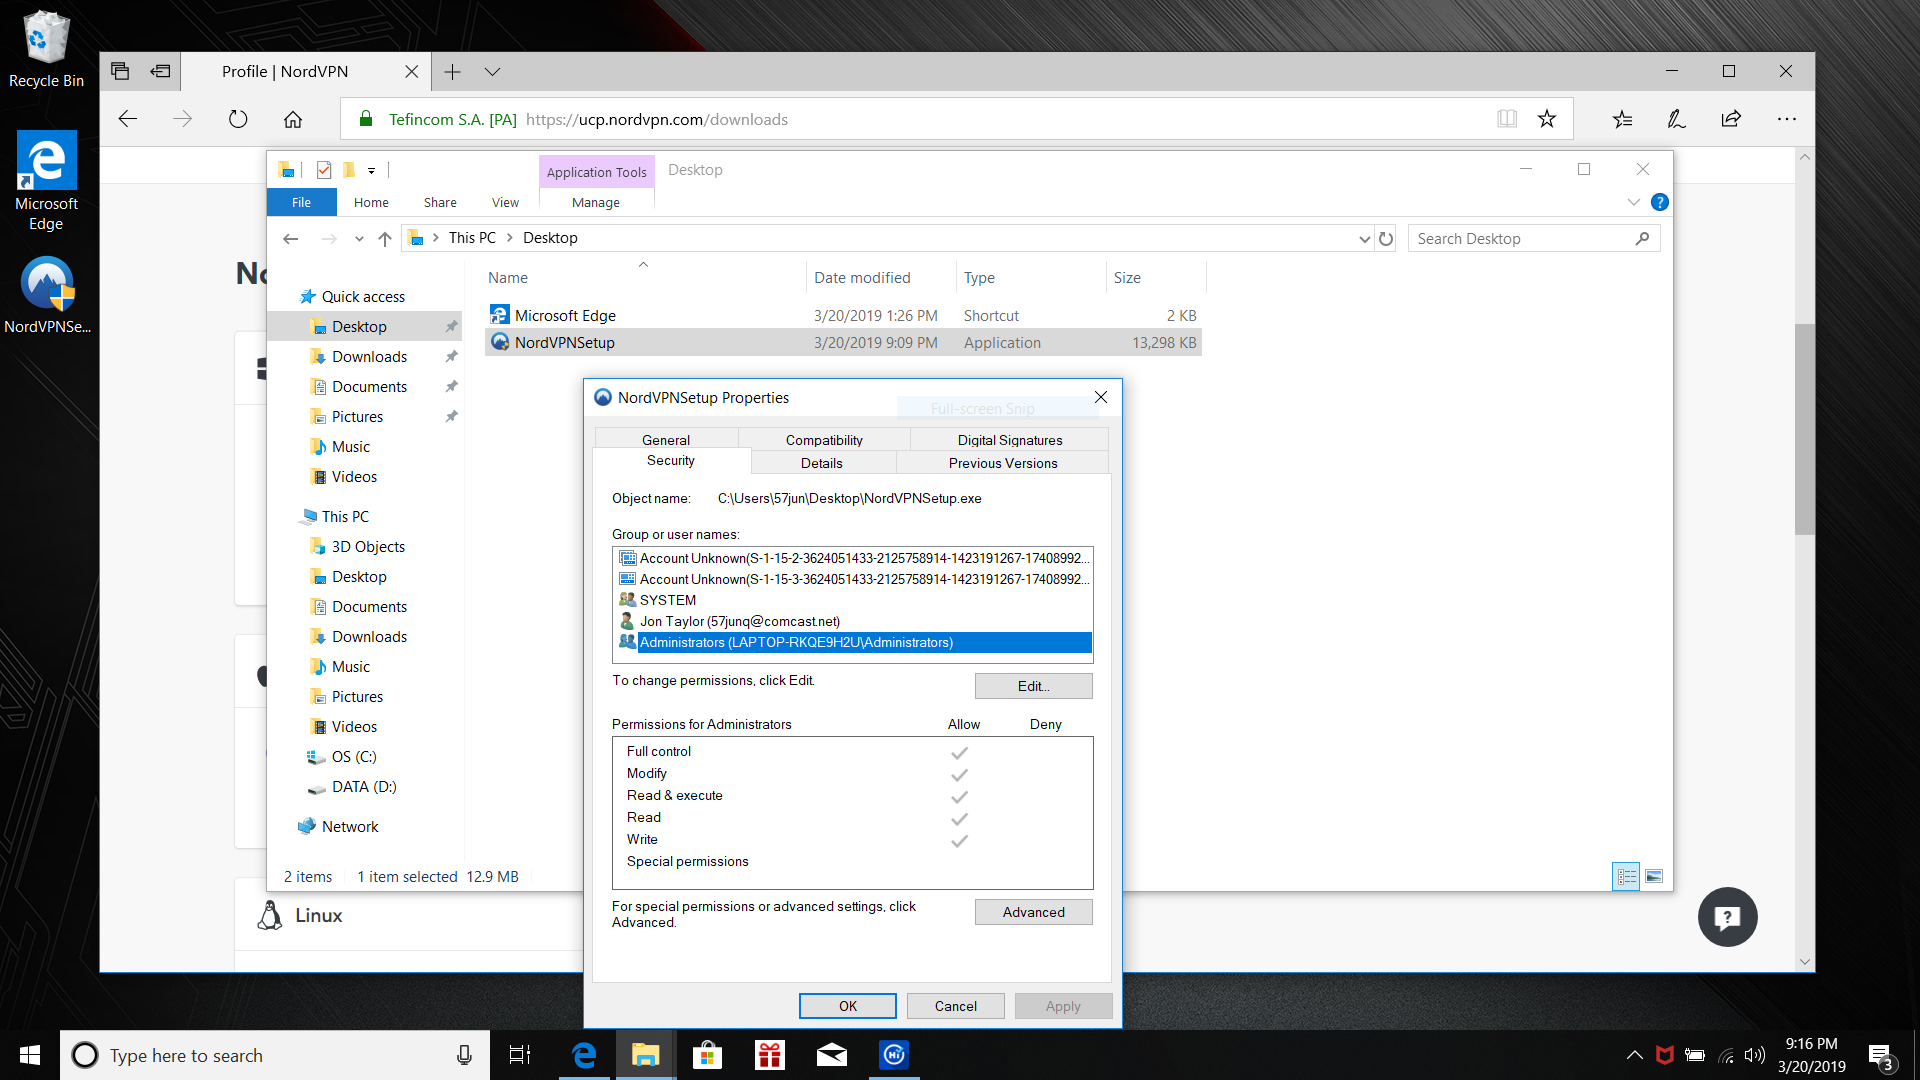Click Windows Start button

point(30,1055)
